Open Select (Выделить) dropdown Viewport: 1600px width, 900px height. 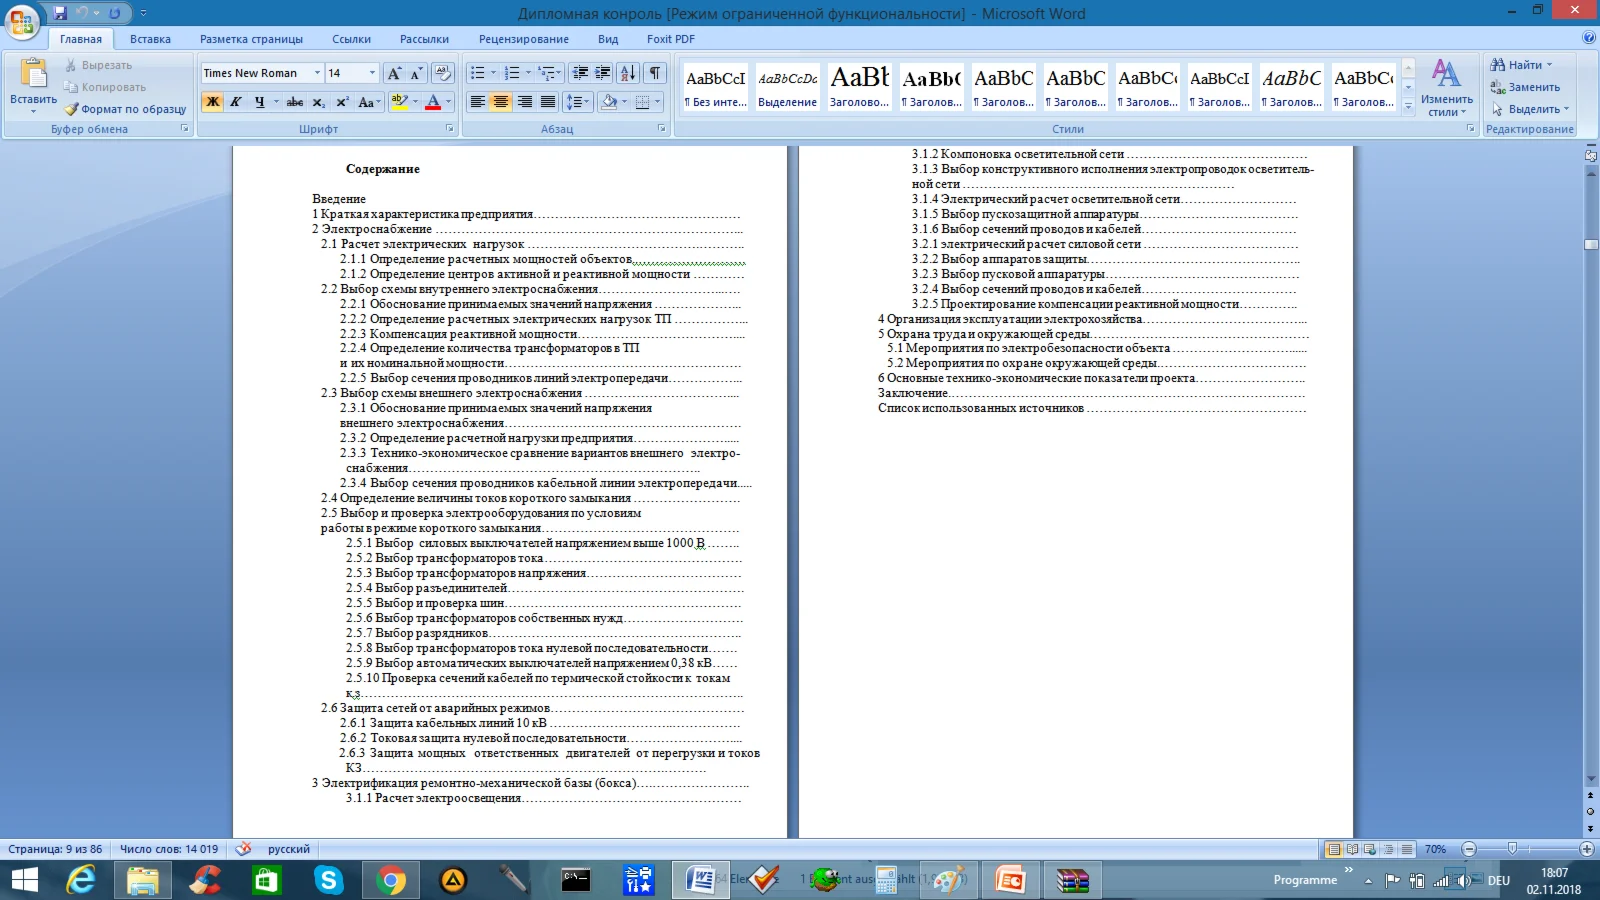click(x=1530, y=109)
